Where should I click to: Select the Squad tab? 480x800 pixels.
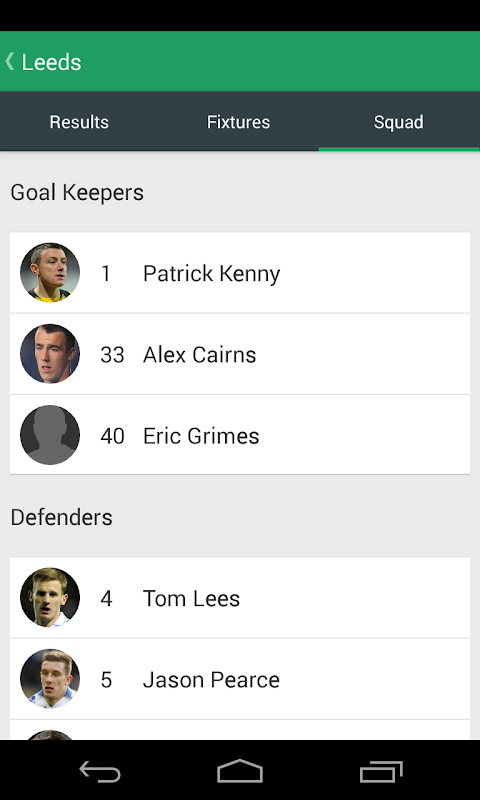399,122
